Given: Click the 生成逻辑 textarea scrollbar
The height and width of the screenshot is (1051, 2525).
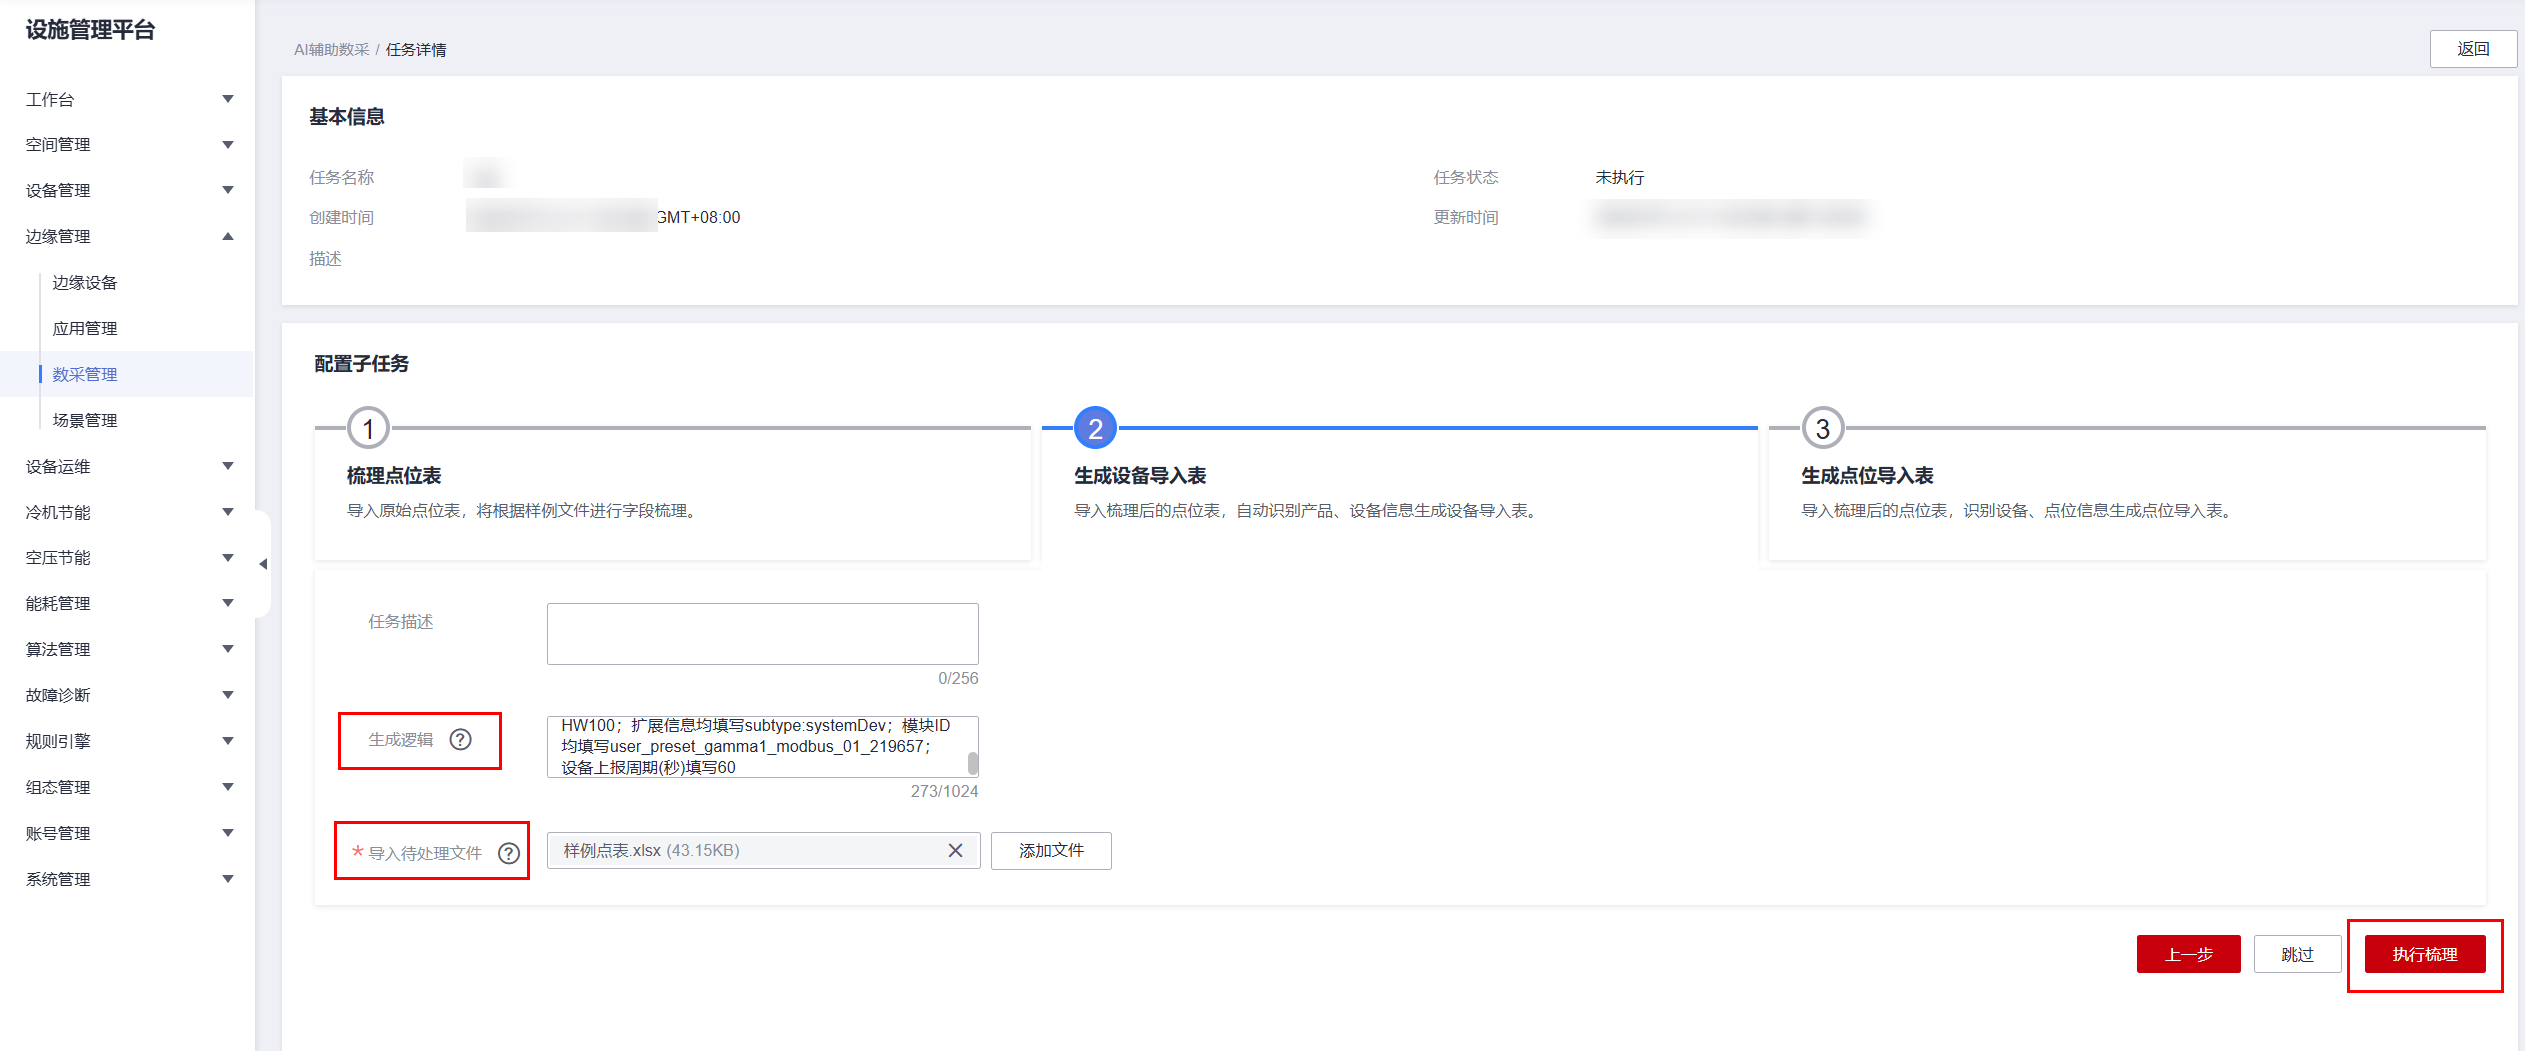Looking at the screenshot, I should 973,764.
